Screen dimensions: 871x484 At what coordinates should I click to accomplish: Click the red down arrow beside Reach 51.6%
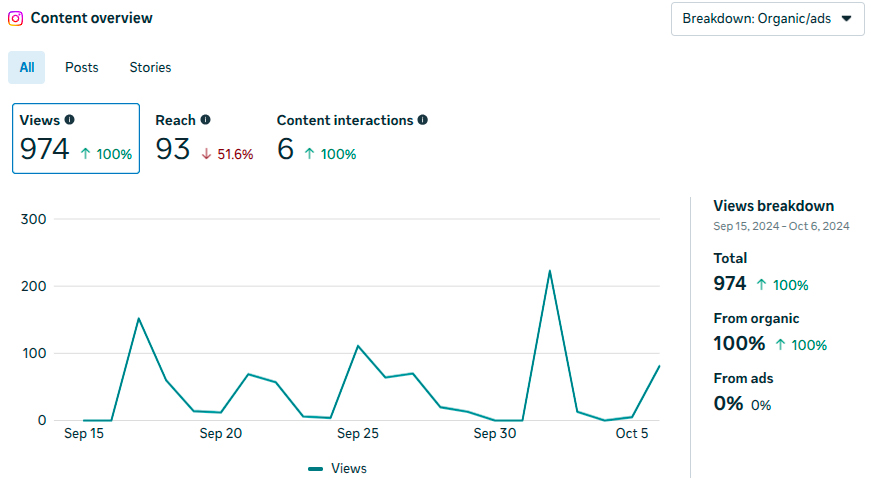(x=206, y=154)
